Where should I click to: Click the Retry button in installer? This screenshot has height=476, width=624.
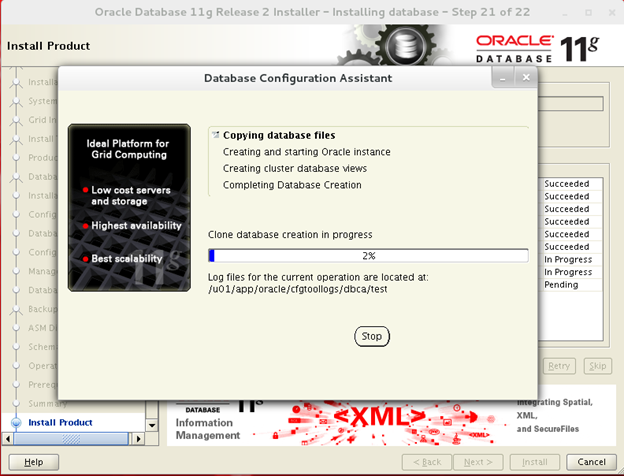coord(559,366)
